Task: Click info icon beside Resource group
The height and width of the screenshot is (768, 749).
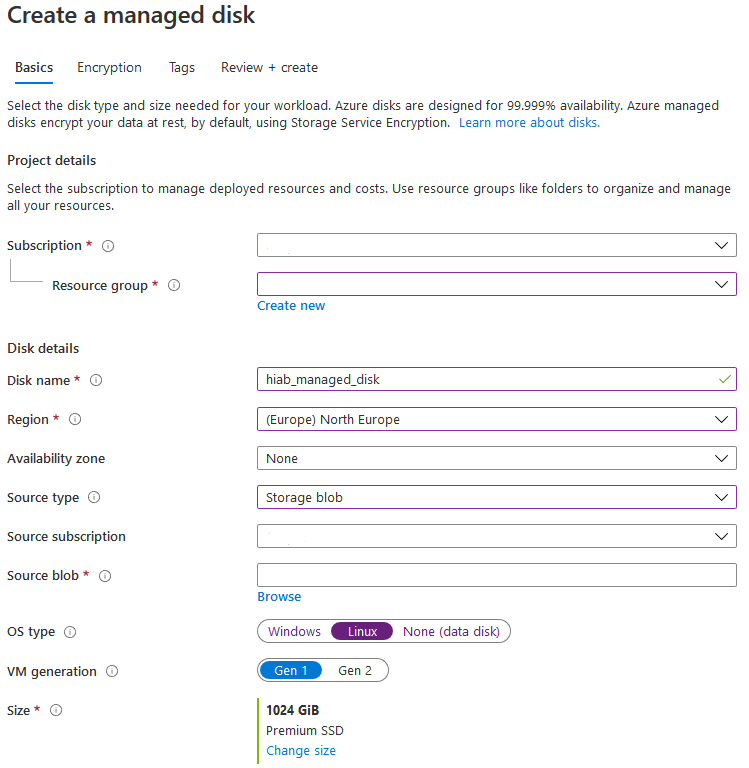Action: click(174, 286)
